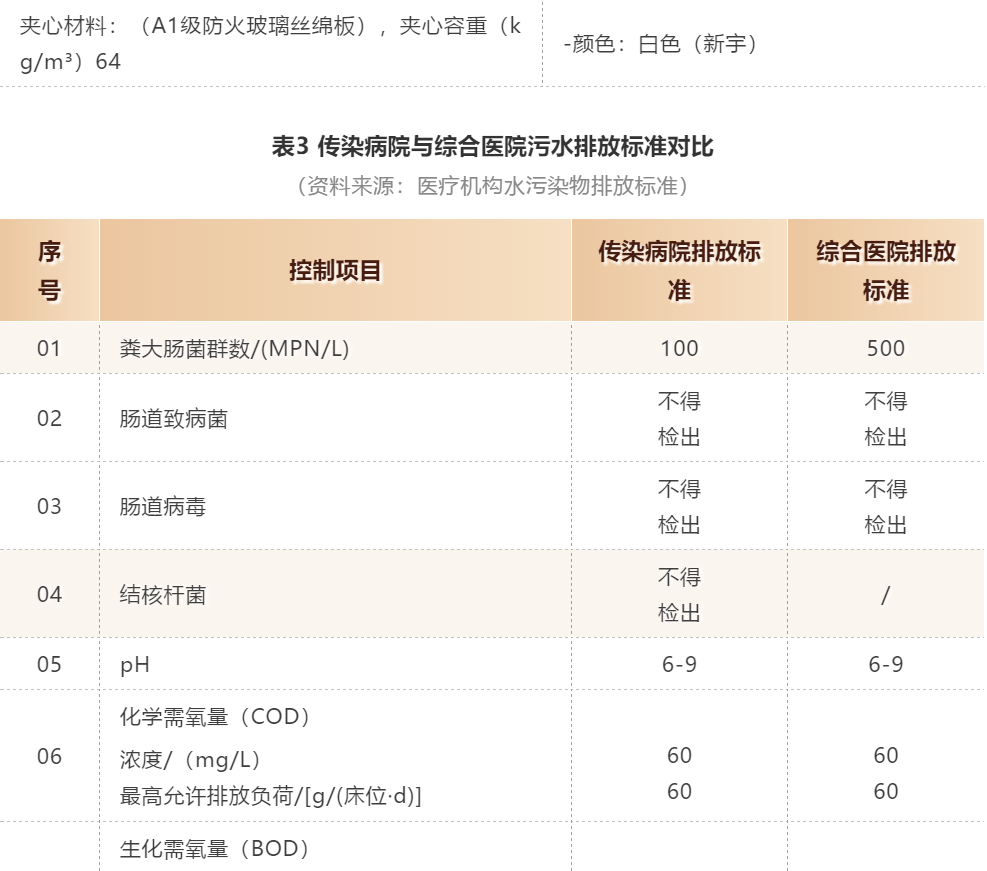This screenshot has width=987, height=871.
Task: Select the pH row label
Action: coord(134,665)
